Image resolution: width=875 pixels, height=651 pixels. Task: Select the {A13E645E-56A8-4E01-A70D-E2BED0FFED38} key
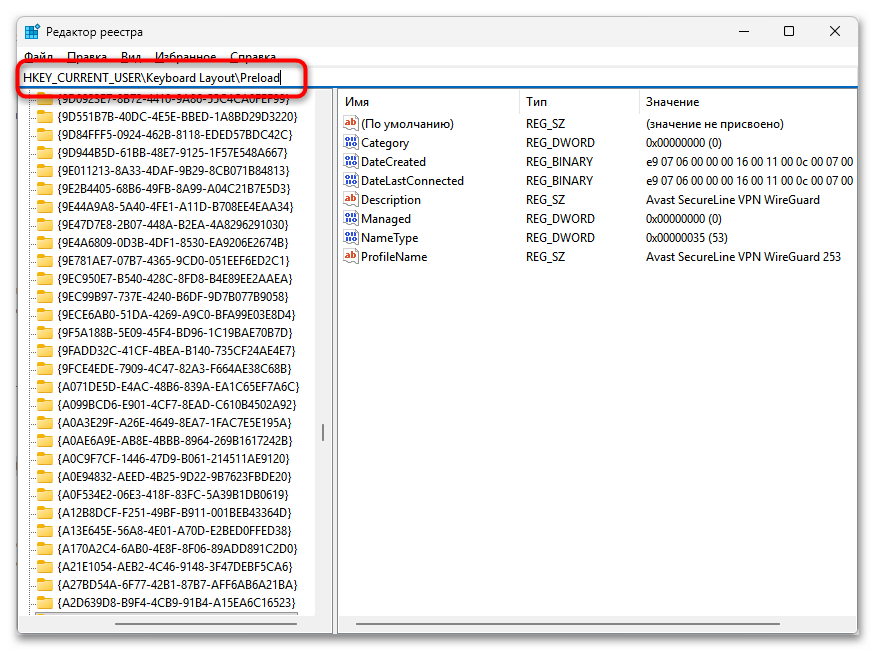(175, 531)
